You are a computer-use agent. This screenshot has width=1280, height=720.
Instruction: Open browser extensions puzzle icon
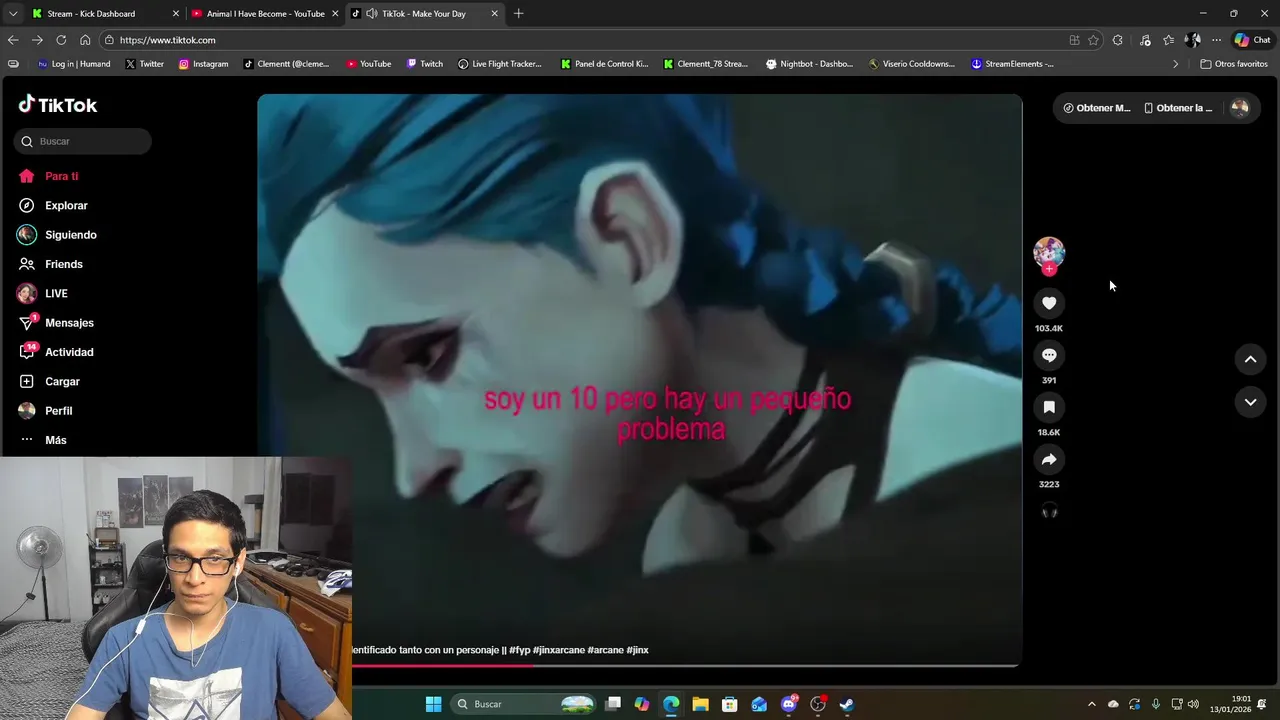click(x=1118, y=40)
